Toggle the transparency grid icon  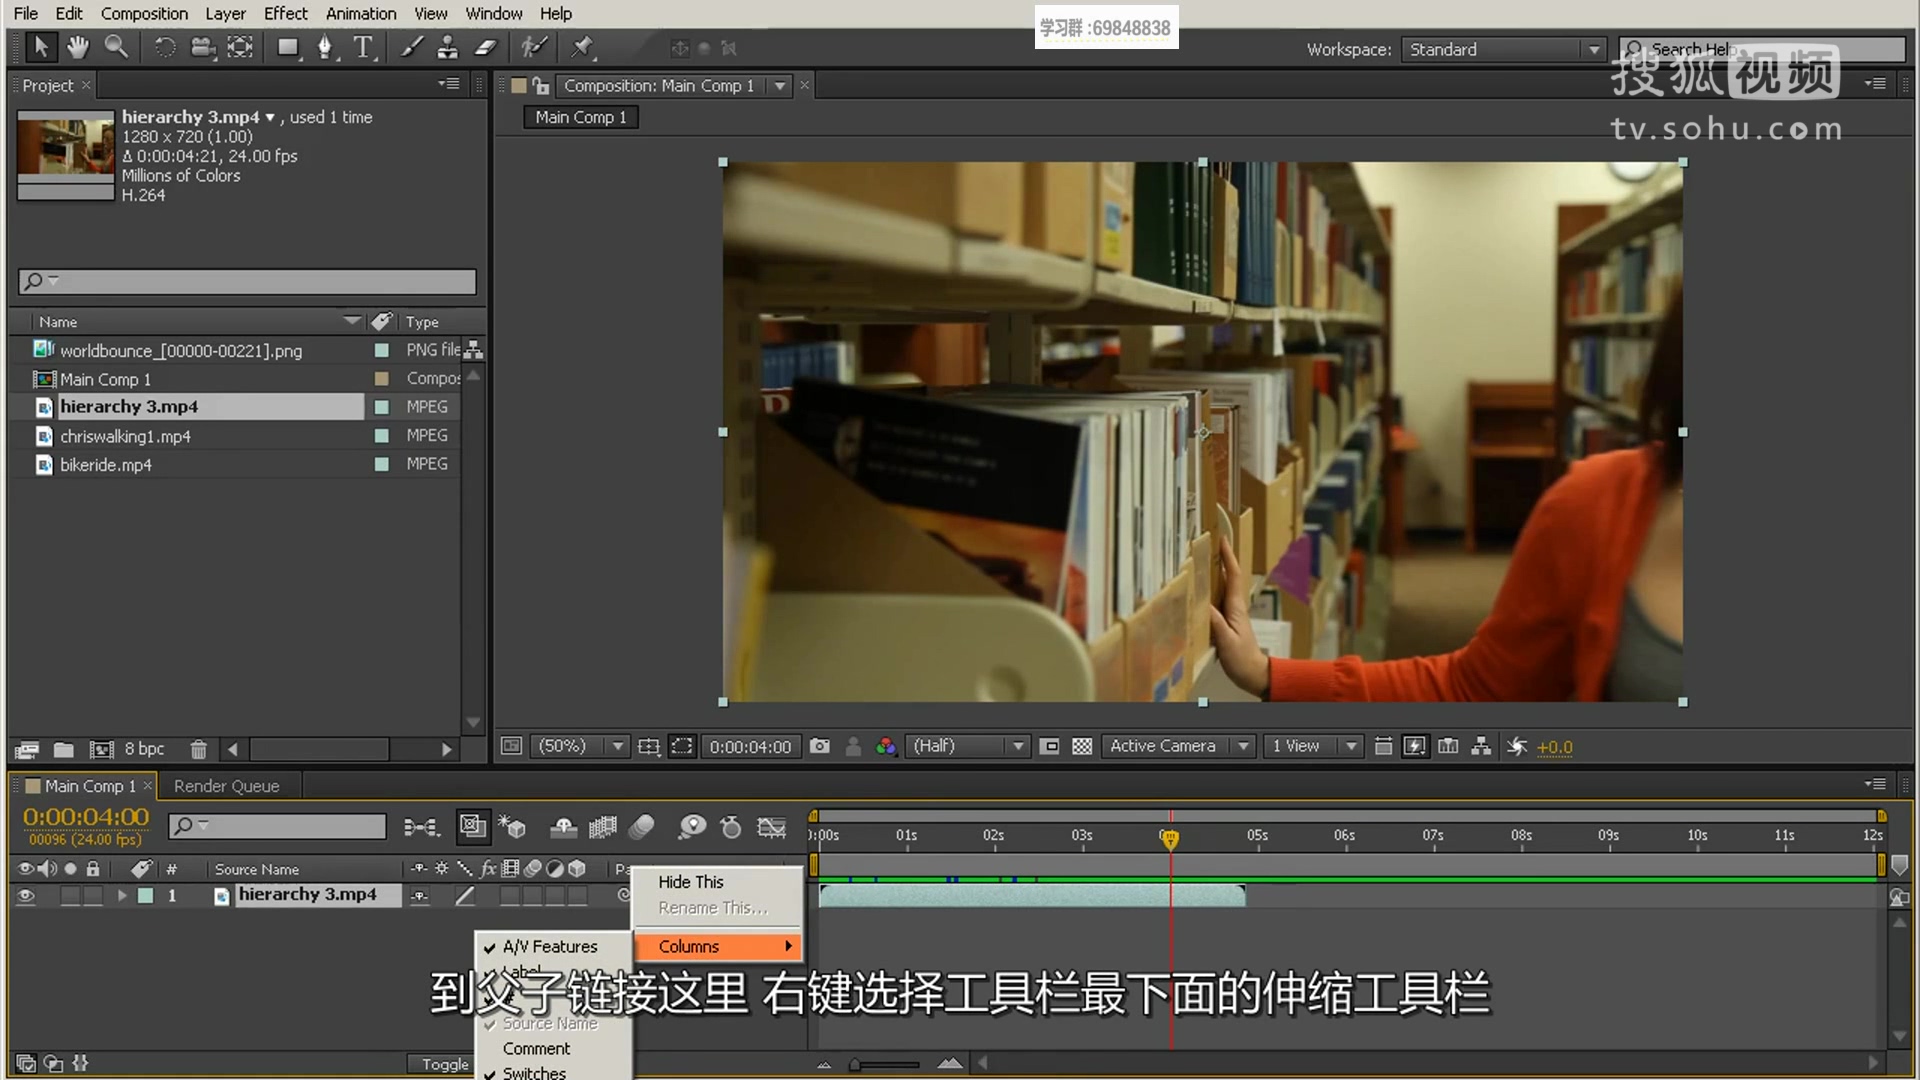[x=1082, y=746]
